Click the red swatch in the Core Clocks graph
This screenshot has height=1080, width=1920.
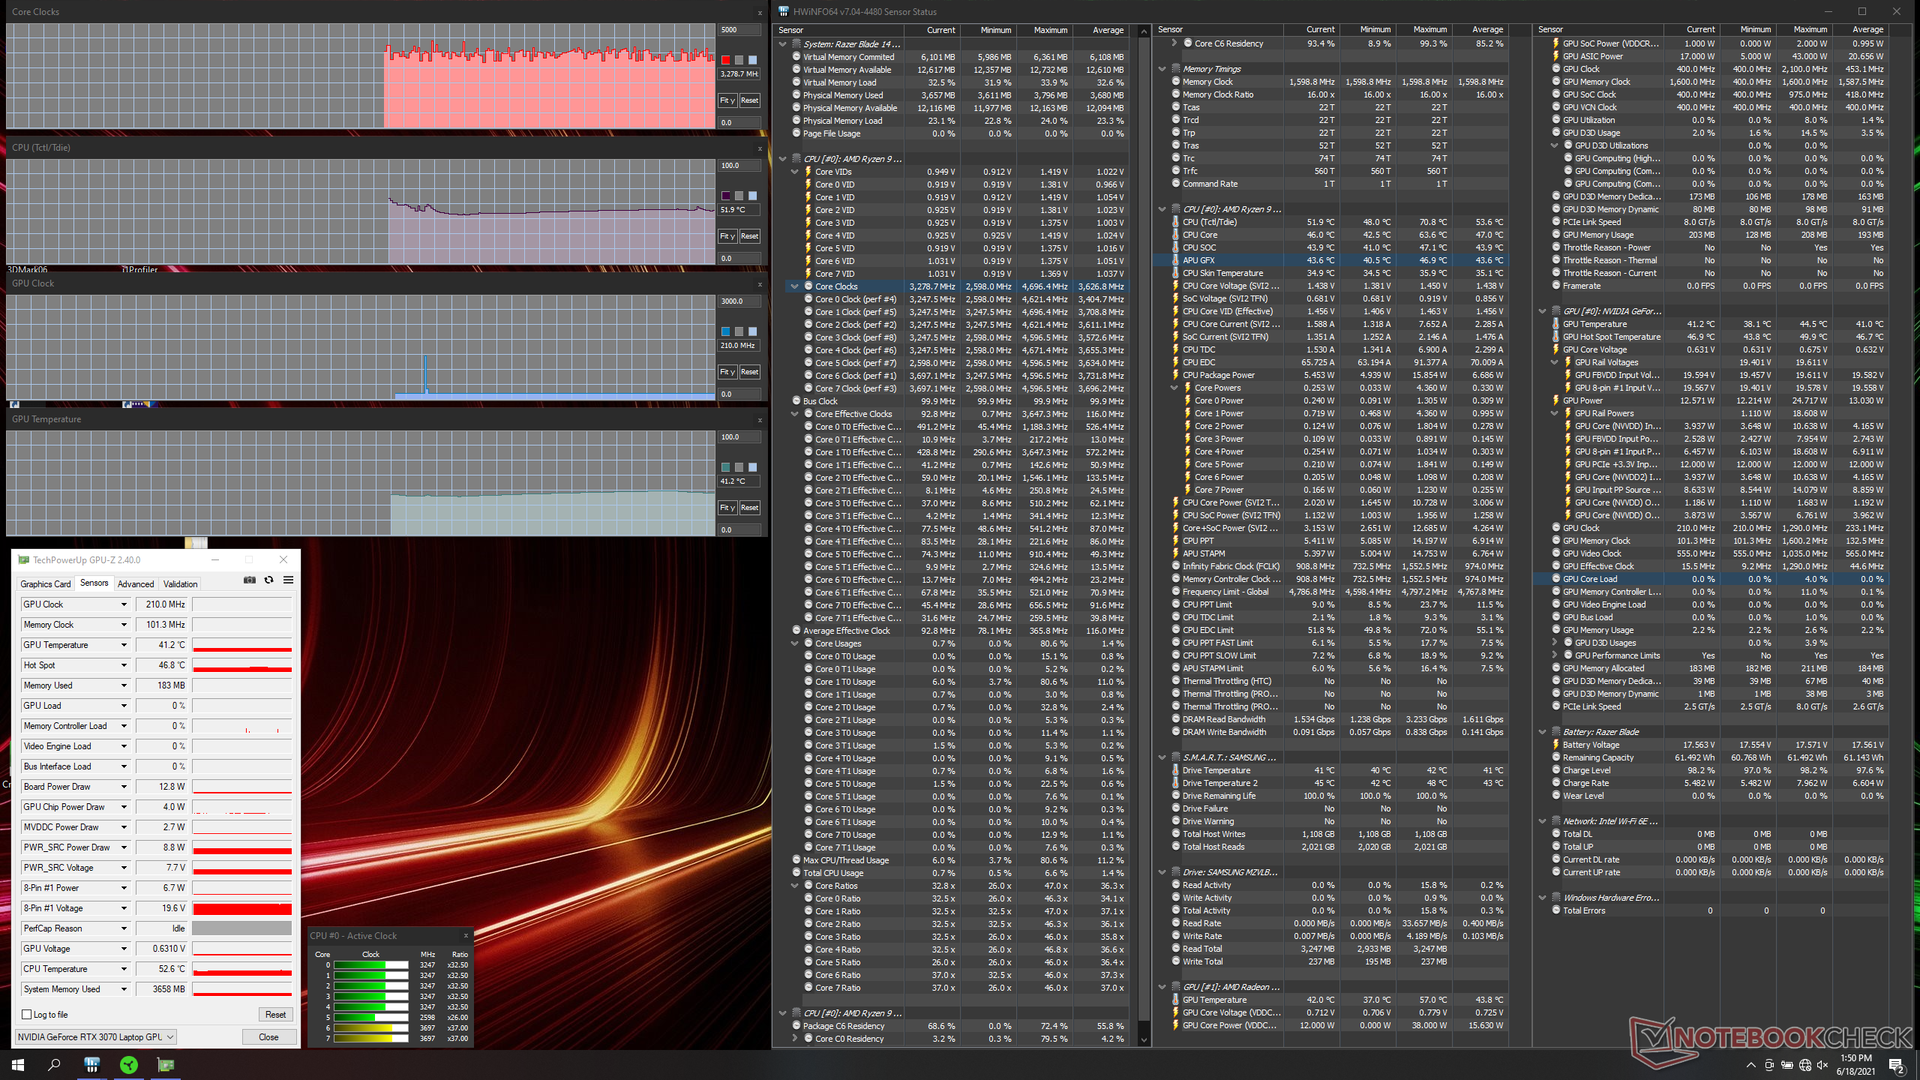pyautogui.click(x=726, y=60)
